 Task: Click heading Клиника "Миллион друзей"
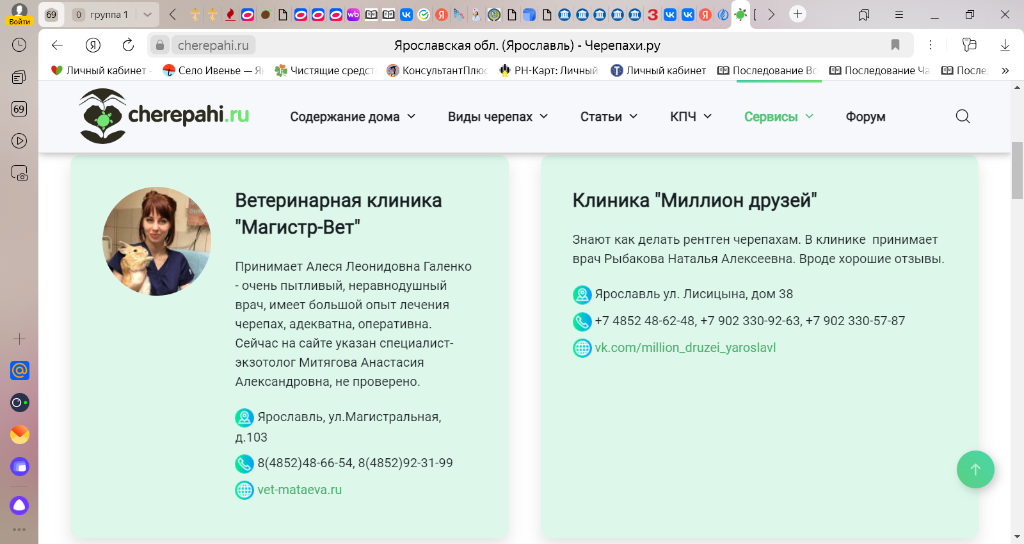(695, 200)
